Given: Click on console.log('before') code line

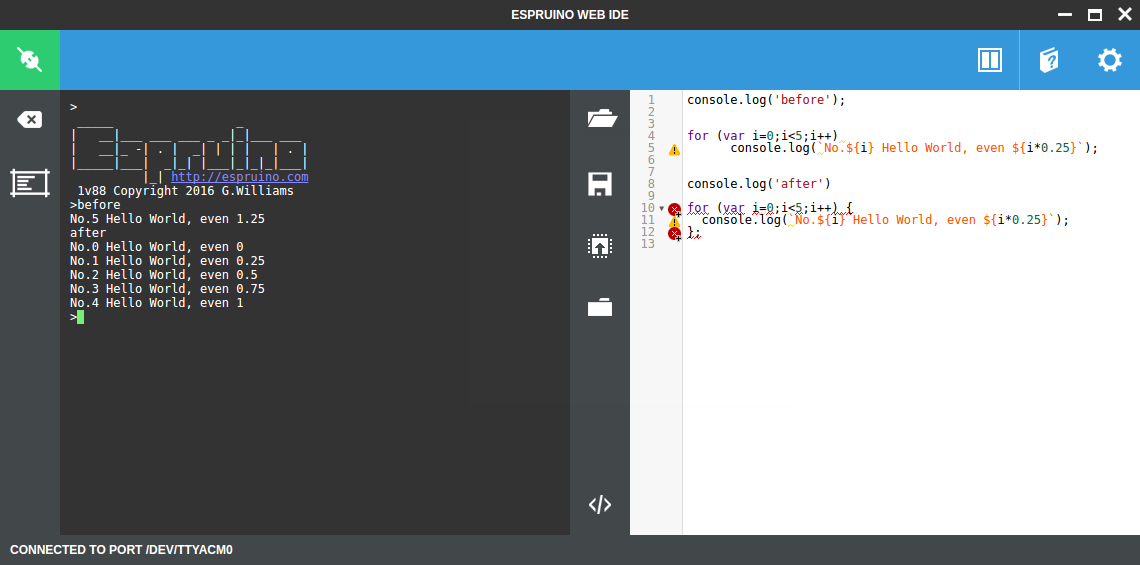Looking at the screenshot, I should (766, 100).
